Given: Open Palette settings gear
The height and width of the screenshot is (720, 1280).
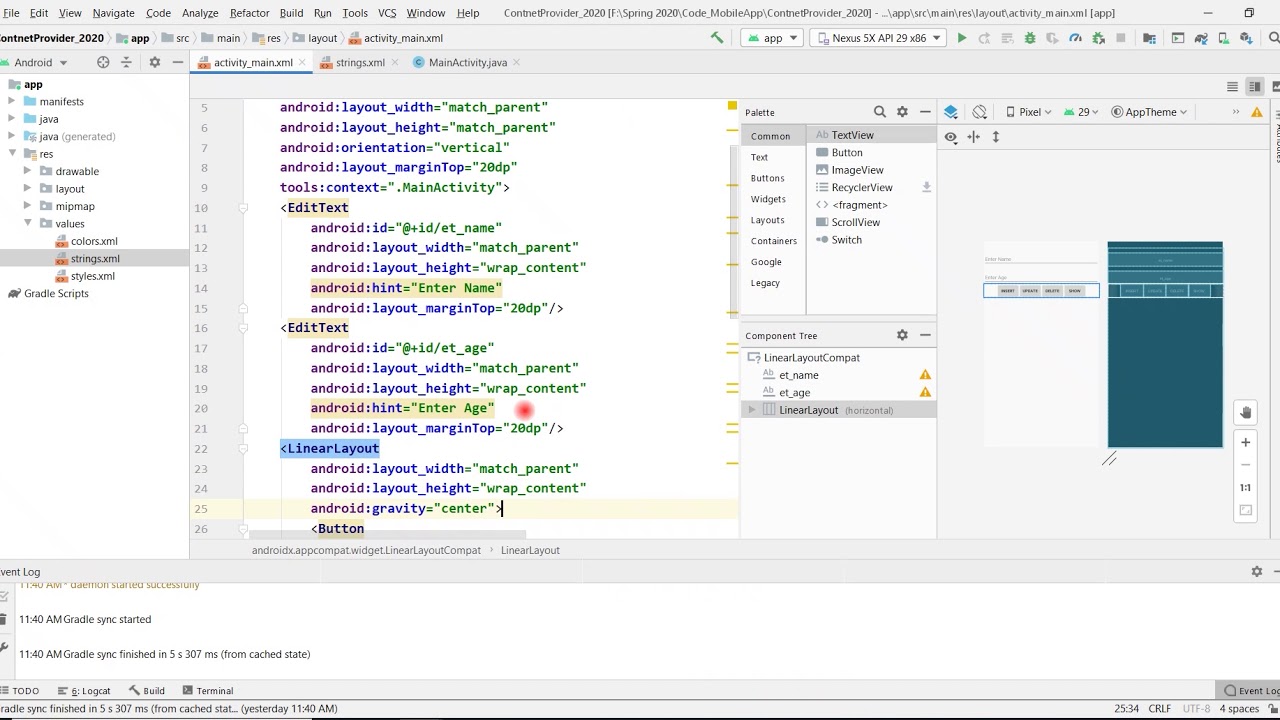Looking at the screenshot, I should point(902,112).
